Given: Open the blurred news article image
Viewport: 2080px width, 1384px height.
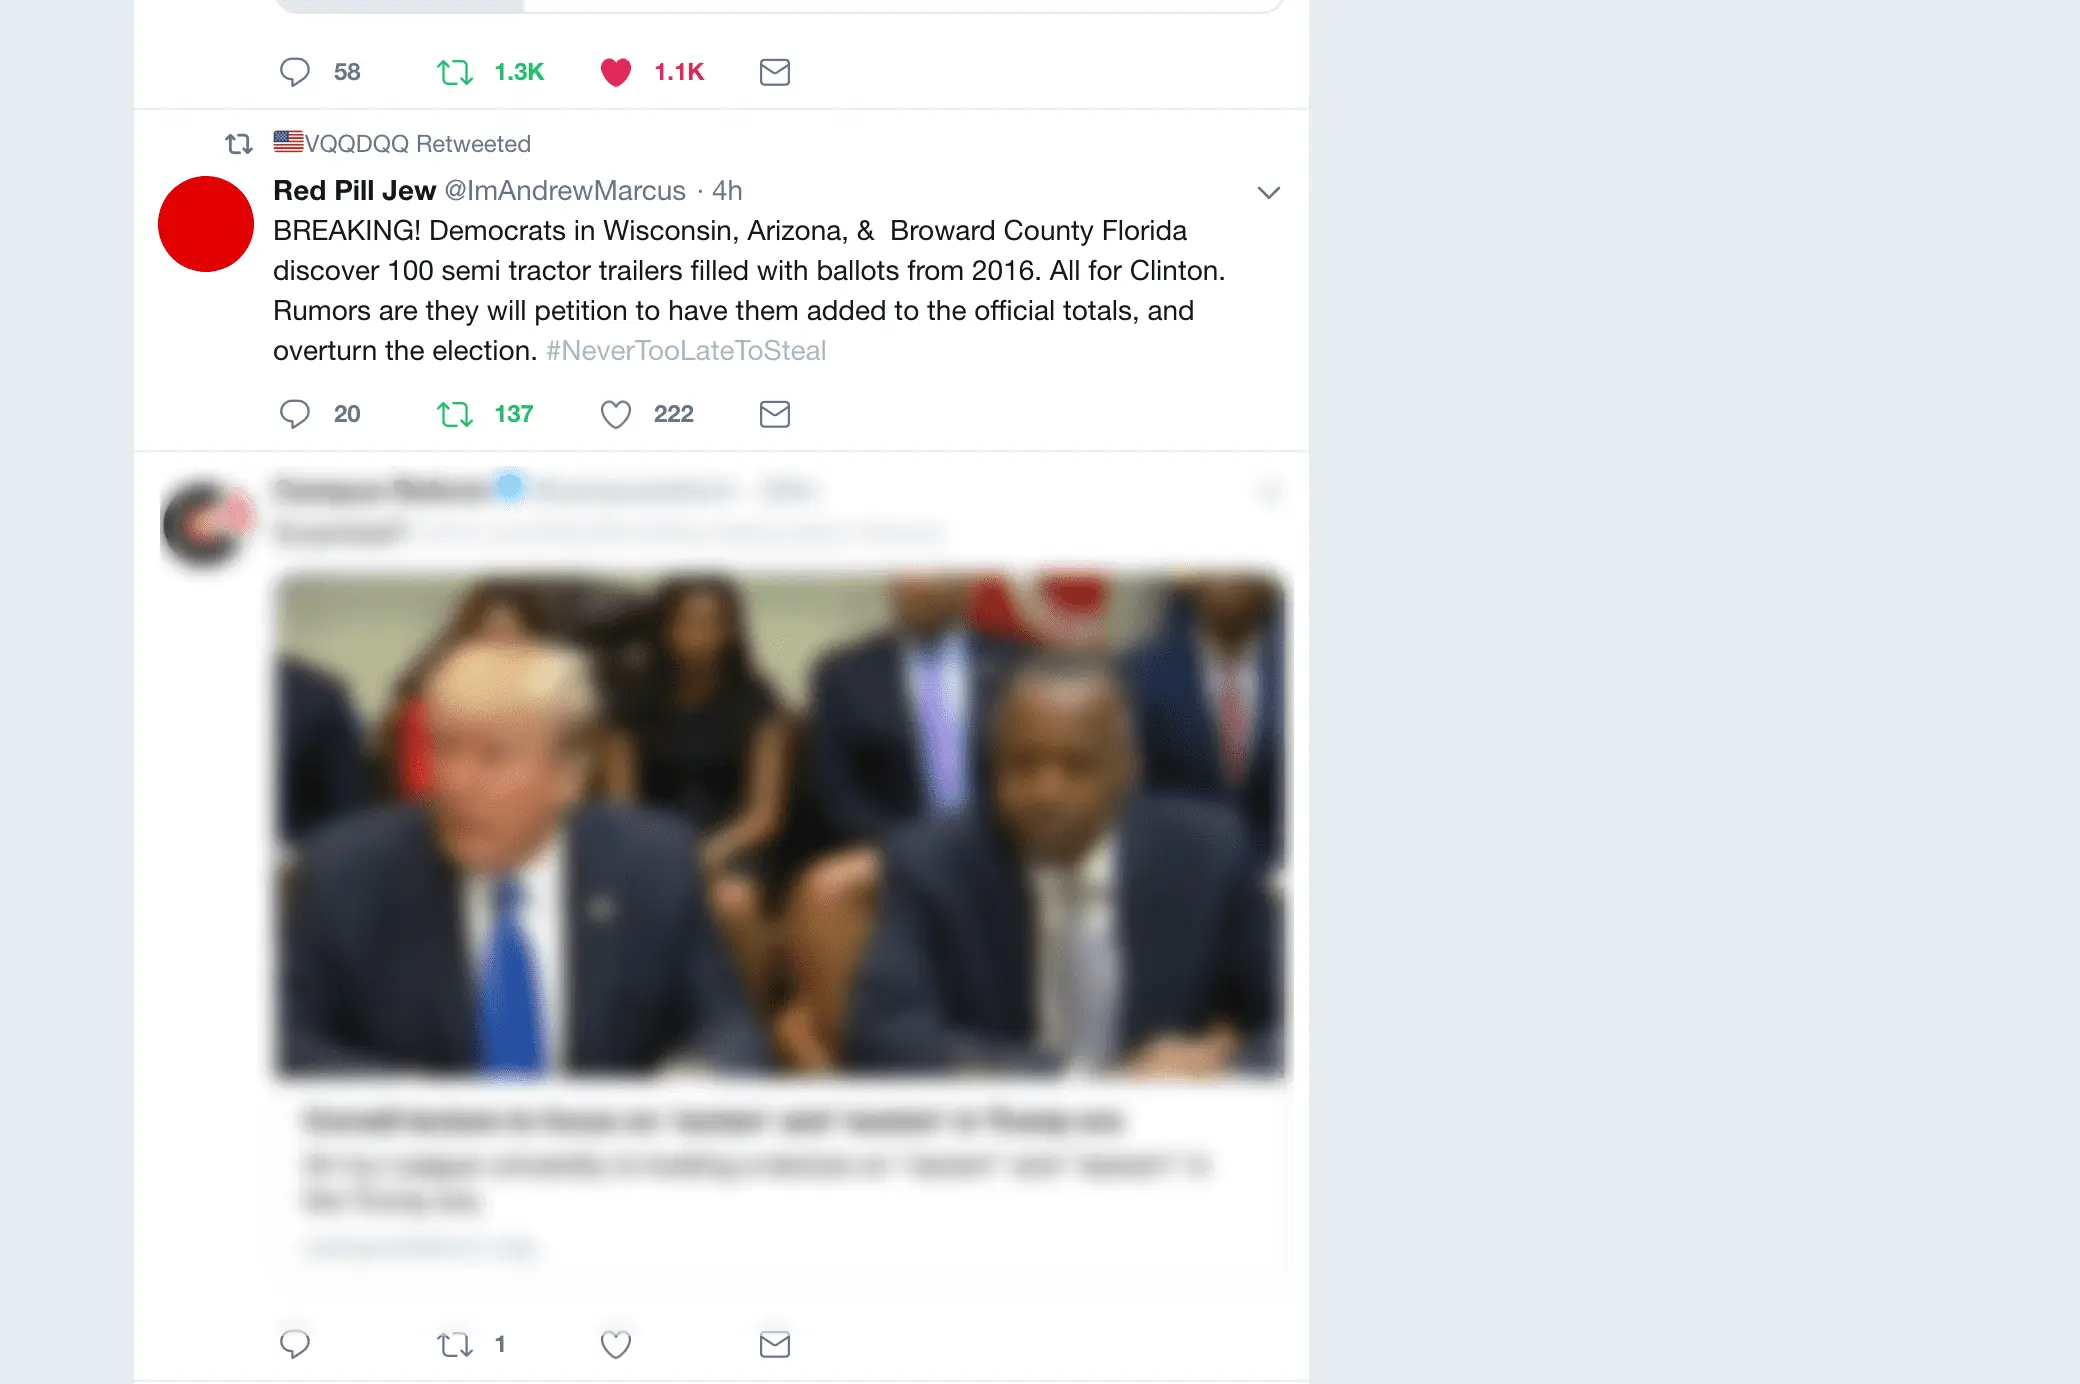Looking at the screenshot, I should [780, 825].
